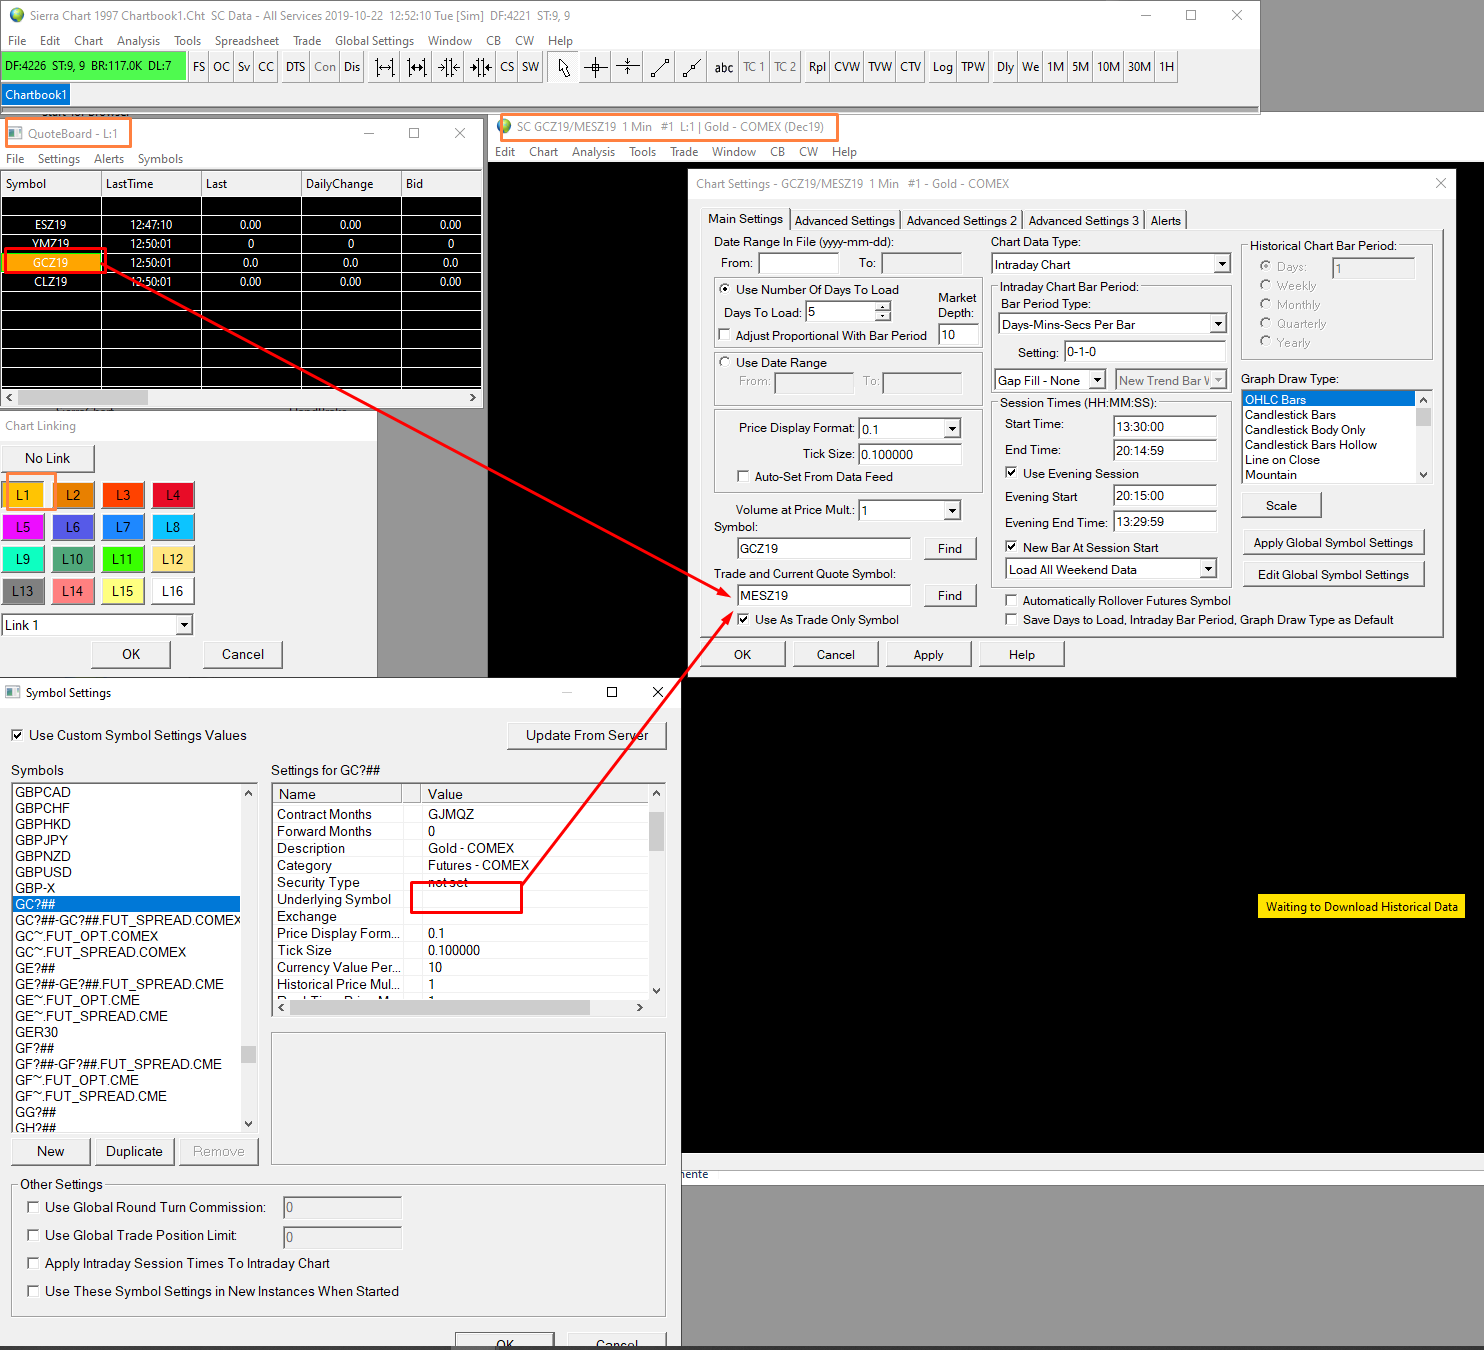Image resolution: width=1484 pixels, height=1350 pixels.
Task: Select GBPUSD in the Symbols list
Action: (x=43, y=872)
